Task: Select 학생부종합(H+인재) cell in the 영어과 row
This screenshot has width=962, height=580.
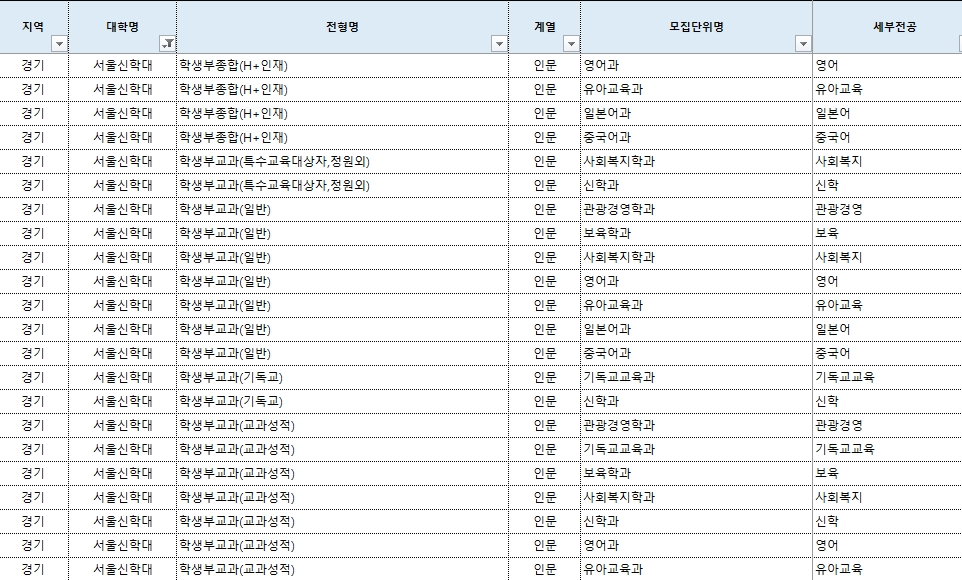Action: (x=233, y=65)
